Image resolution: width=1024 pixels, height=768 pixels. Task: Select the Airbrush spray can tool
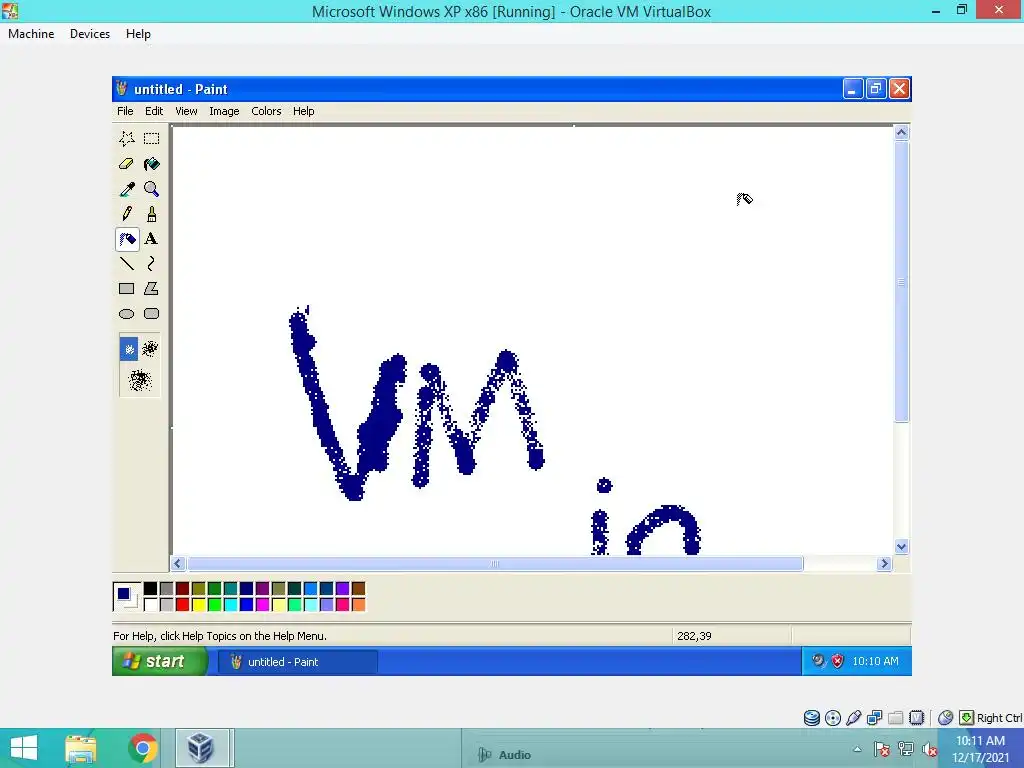coord(127,239)
